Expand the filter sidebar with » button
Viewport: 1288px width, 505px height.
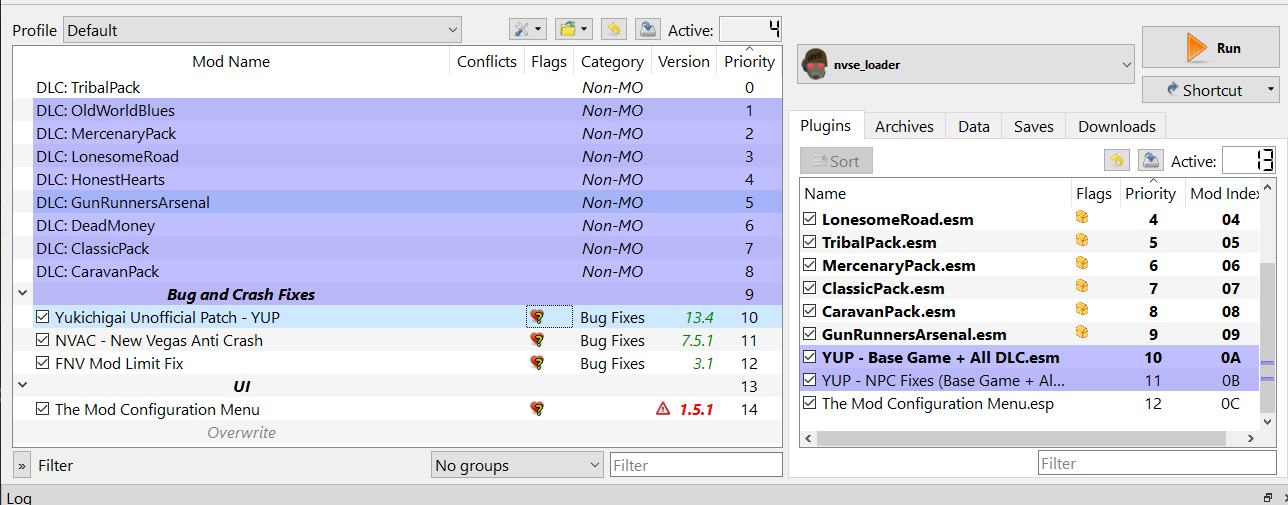coord(21,465)
